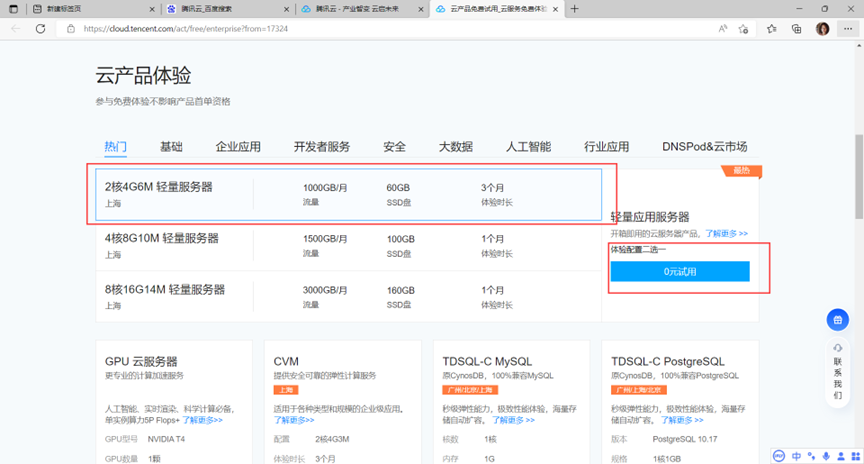Click the PostgreSQL 10.17 version value
This screenshot has width=864, height=464.
tap(685, 439)
